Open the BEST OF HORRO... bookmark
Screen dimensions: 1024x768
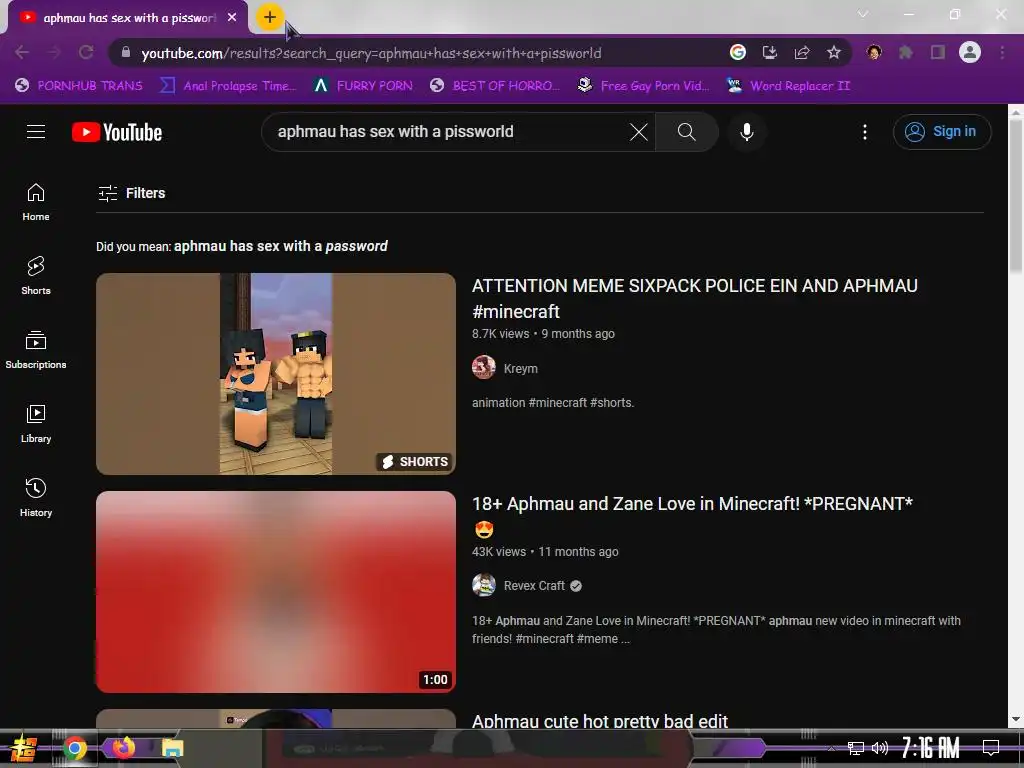(495, 86)
